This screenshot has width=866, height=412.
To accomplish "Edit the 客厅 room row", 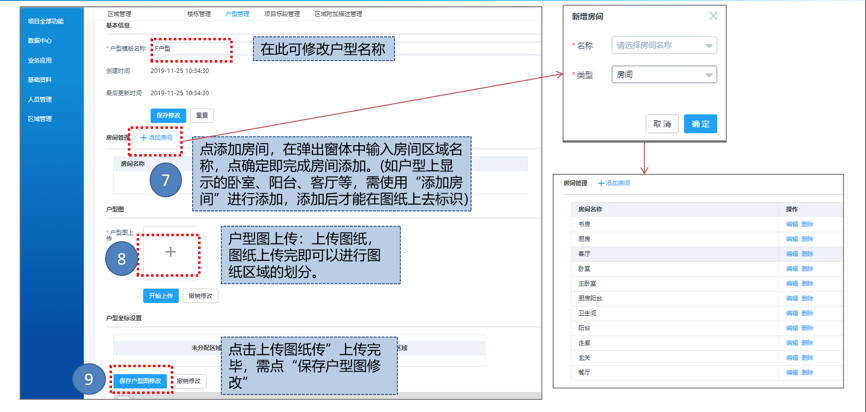I will coord(791,253).
